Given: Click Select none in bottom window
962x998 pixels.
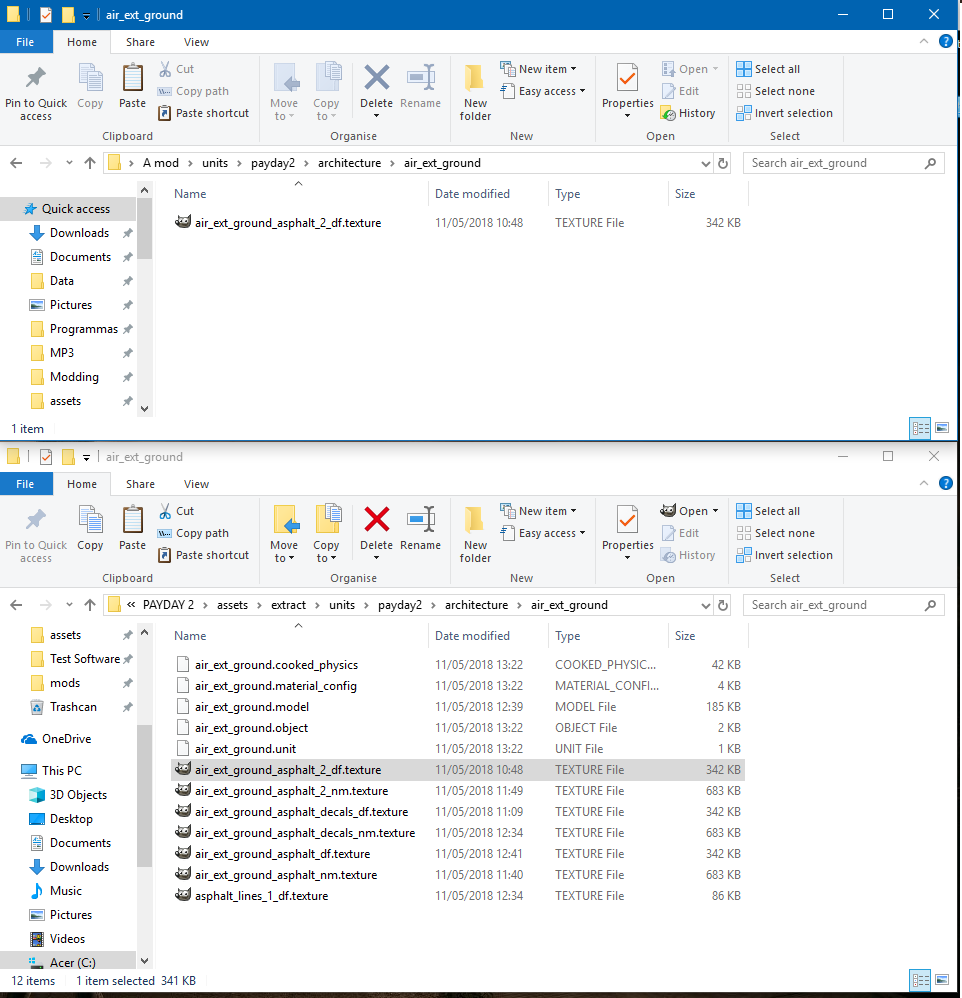Looking at the screenshot, I should click(775, 533).
